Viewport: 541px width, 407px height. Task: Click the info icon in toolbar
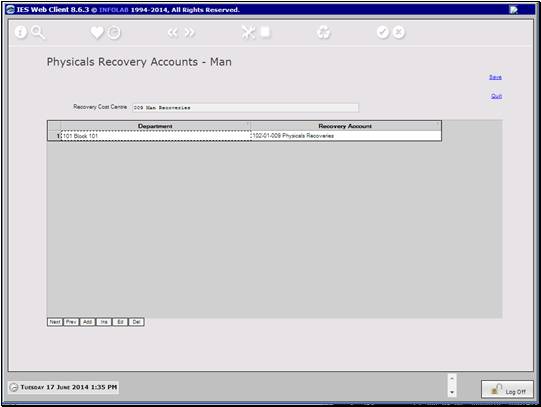(x=21, y=32)
